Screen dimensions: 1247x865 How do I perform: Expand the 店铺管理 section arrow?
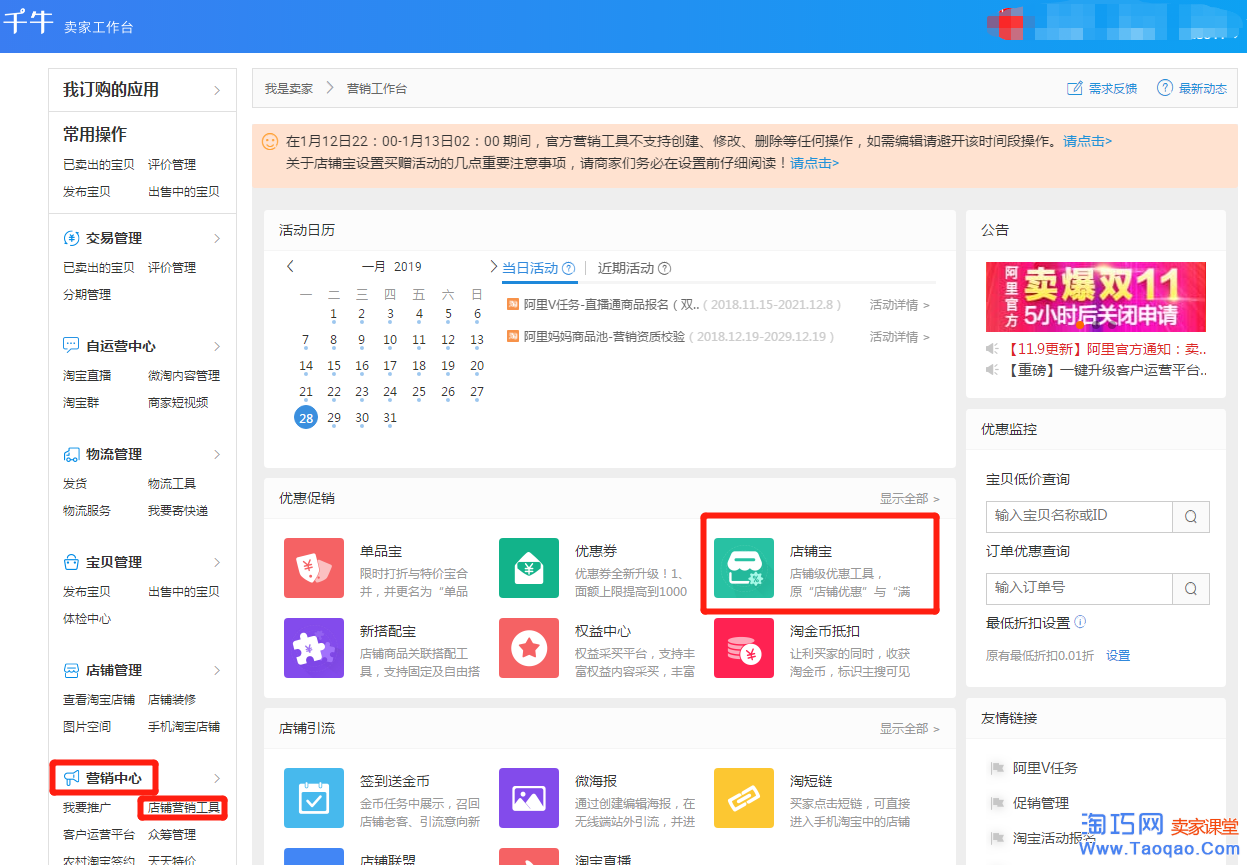(x=217, y=670)
